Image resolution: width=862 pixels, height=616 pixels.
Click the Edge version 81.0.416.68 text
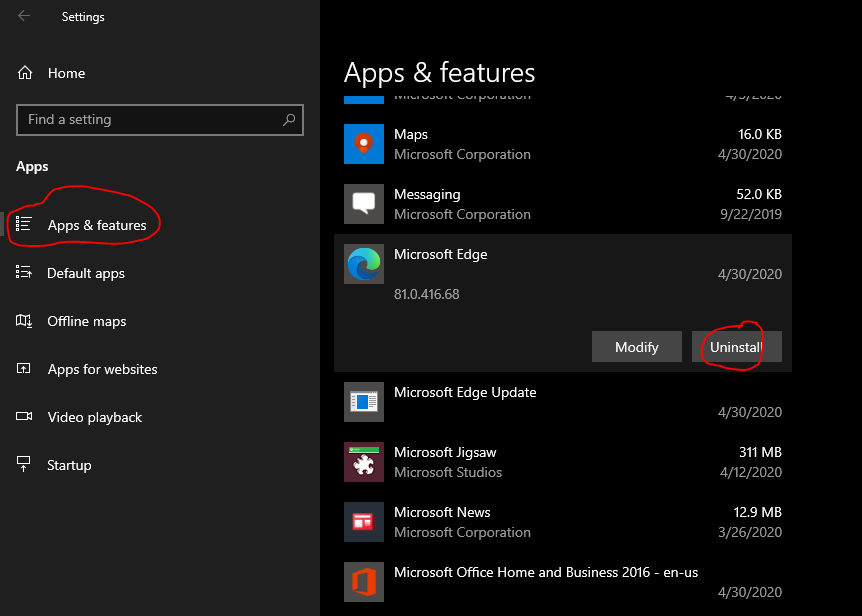(x=427, y=294)
